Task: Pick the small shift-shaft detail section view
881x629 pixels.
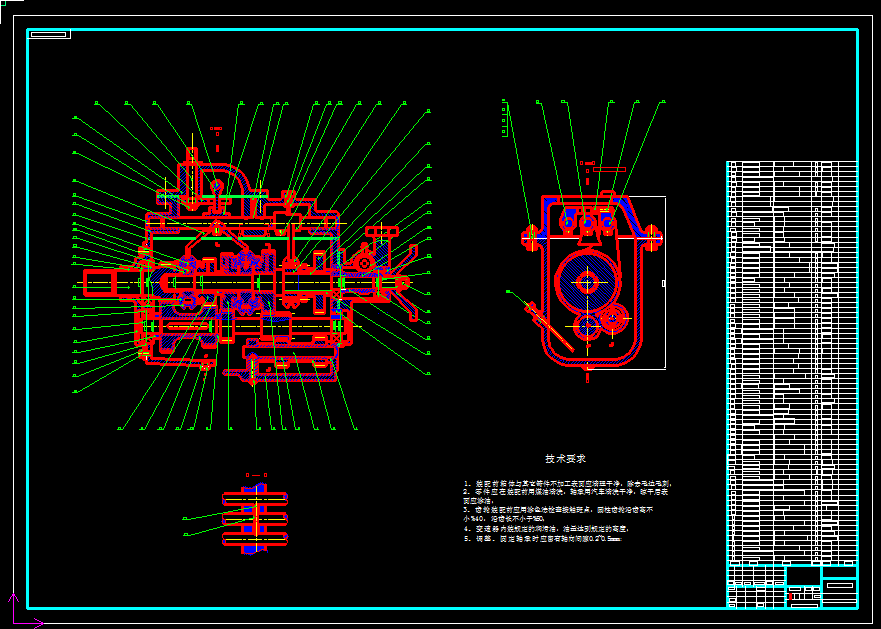Action: click(x=255, y=518)
